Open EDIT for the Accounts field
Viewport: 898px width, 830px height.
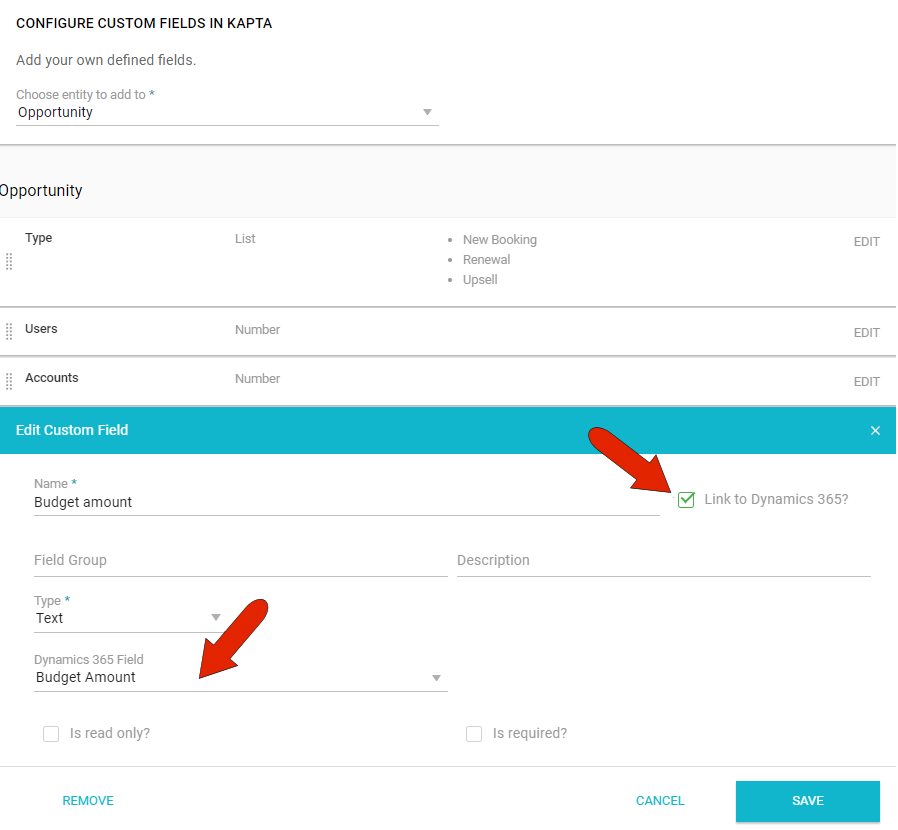(866, 381)
